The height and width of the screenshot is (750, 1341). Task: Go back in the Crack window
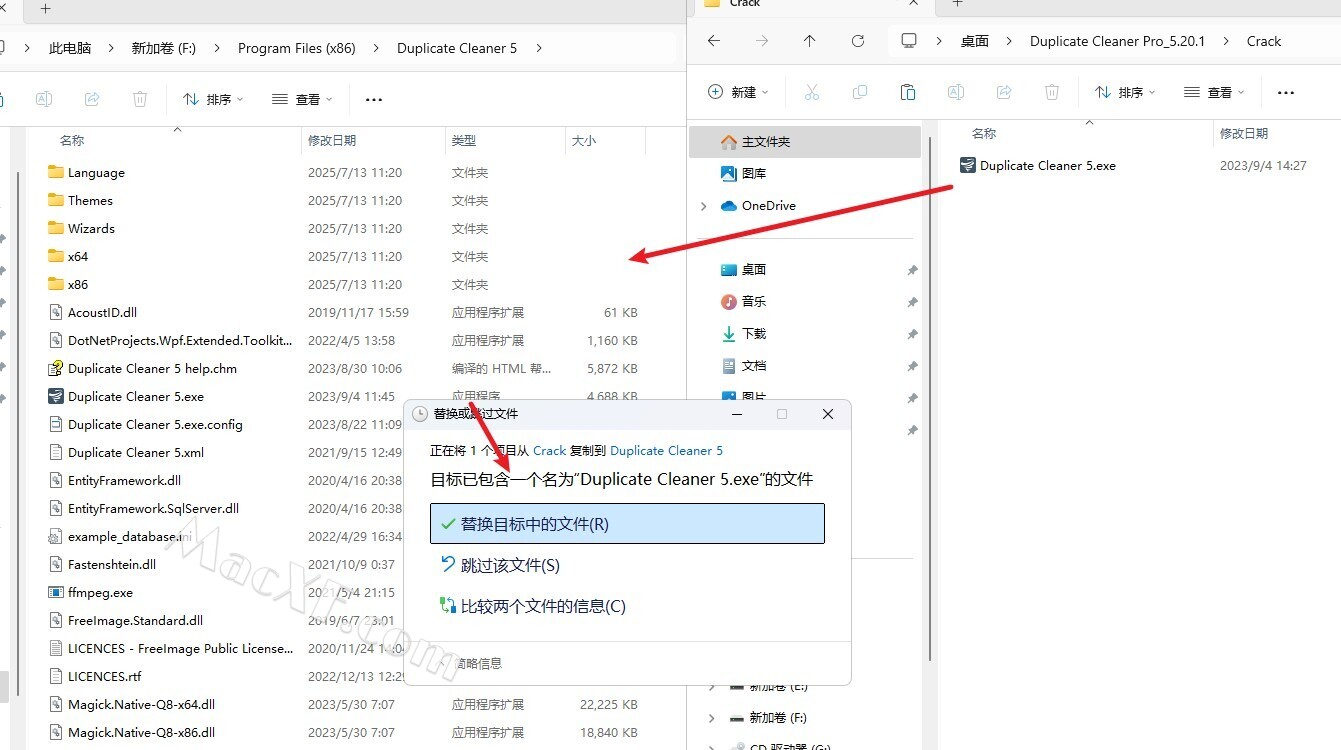pyautogui.click(x=714, y=41)
